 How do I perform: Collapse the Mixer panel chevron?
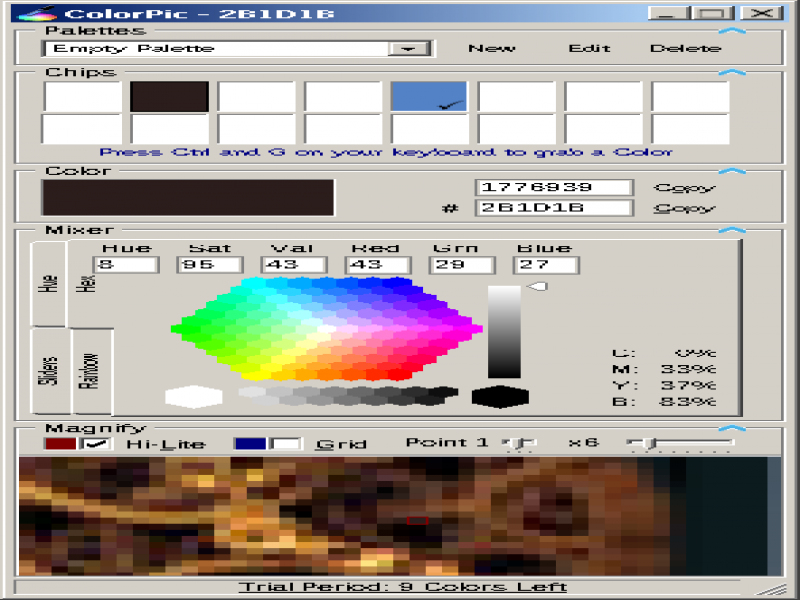pyautogui.click(x=733, y=230)
